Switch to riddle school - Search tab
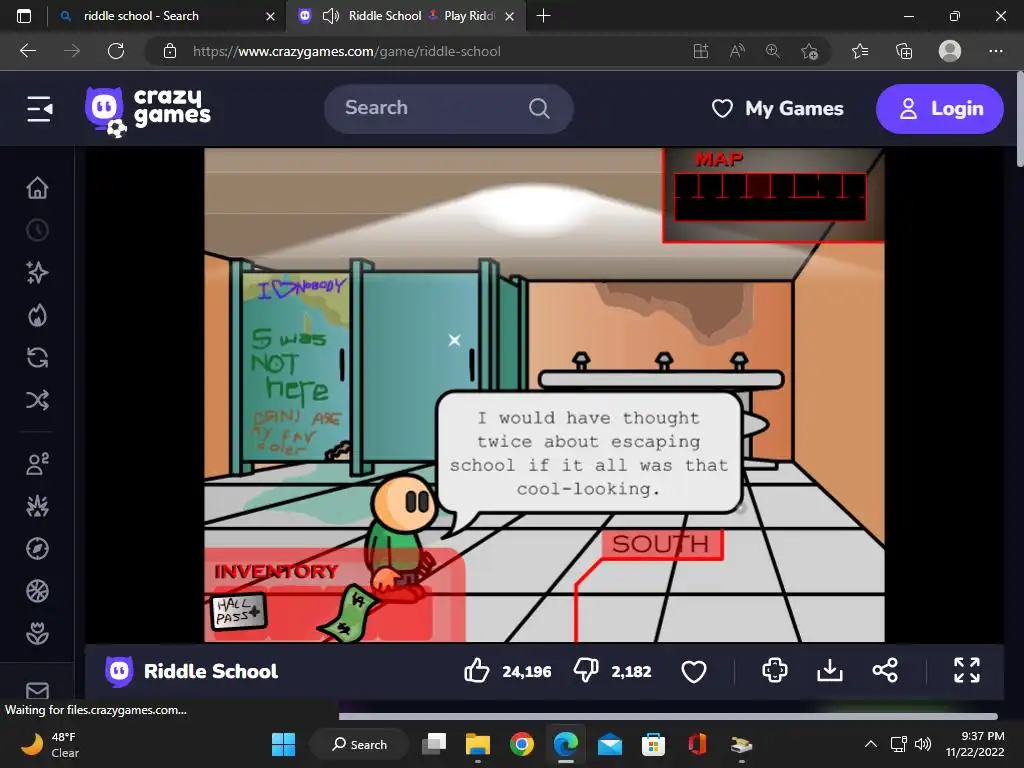Image resolution: width=1024 pixels, height=768 pixels. click(x=167, y=16)
